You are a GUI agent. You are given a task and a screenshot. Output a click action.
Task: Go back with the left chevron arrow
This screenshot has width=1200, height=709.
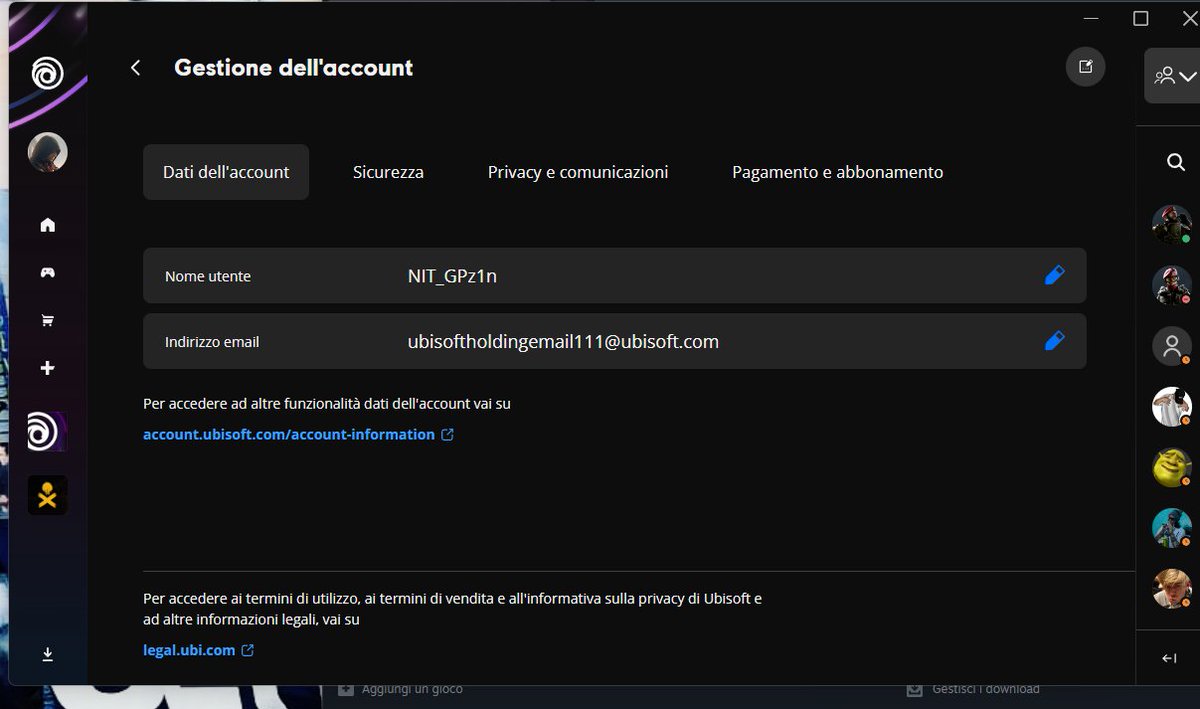(136, 68)
